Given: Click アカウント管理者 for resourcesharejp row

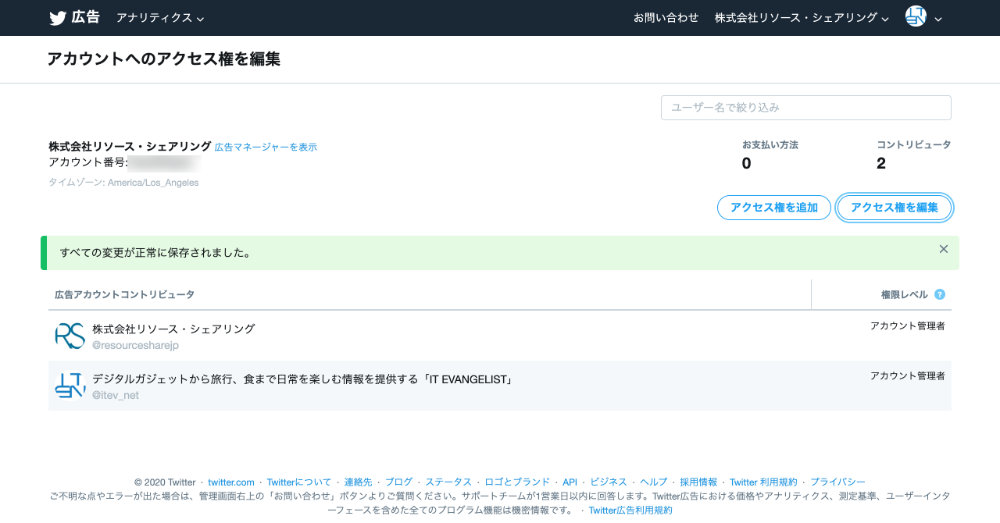Looking at the screenshot, I should (x=908, y=326).
